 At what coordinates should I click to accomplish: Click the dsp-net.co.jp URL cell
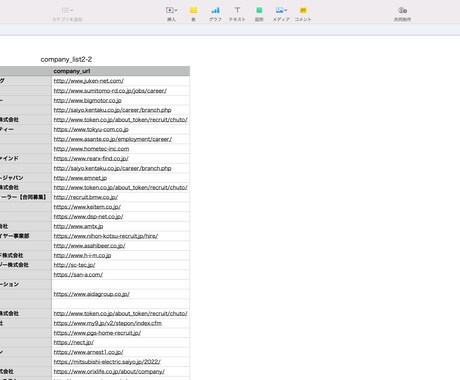pos(121,216)
